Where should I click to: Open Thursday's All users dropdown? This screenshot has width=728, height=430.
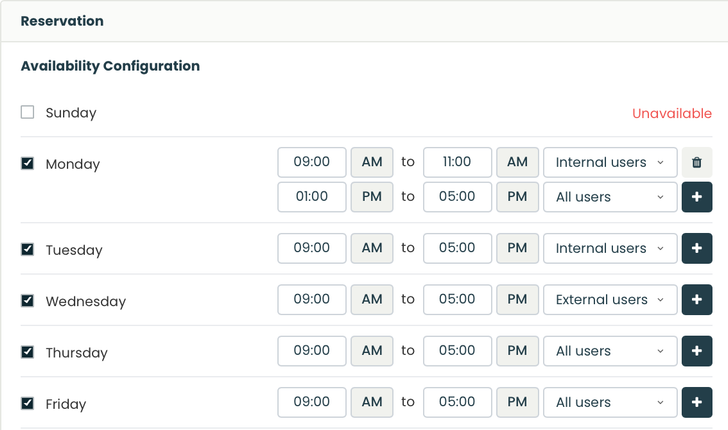point(610,351)
